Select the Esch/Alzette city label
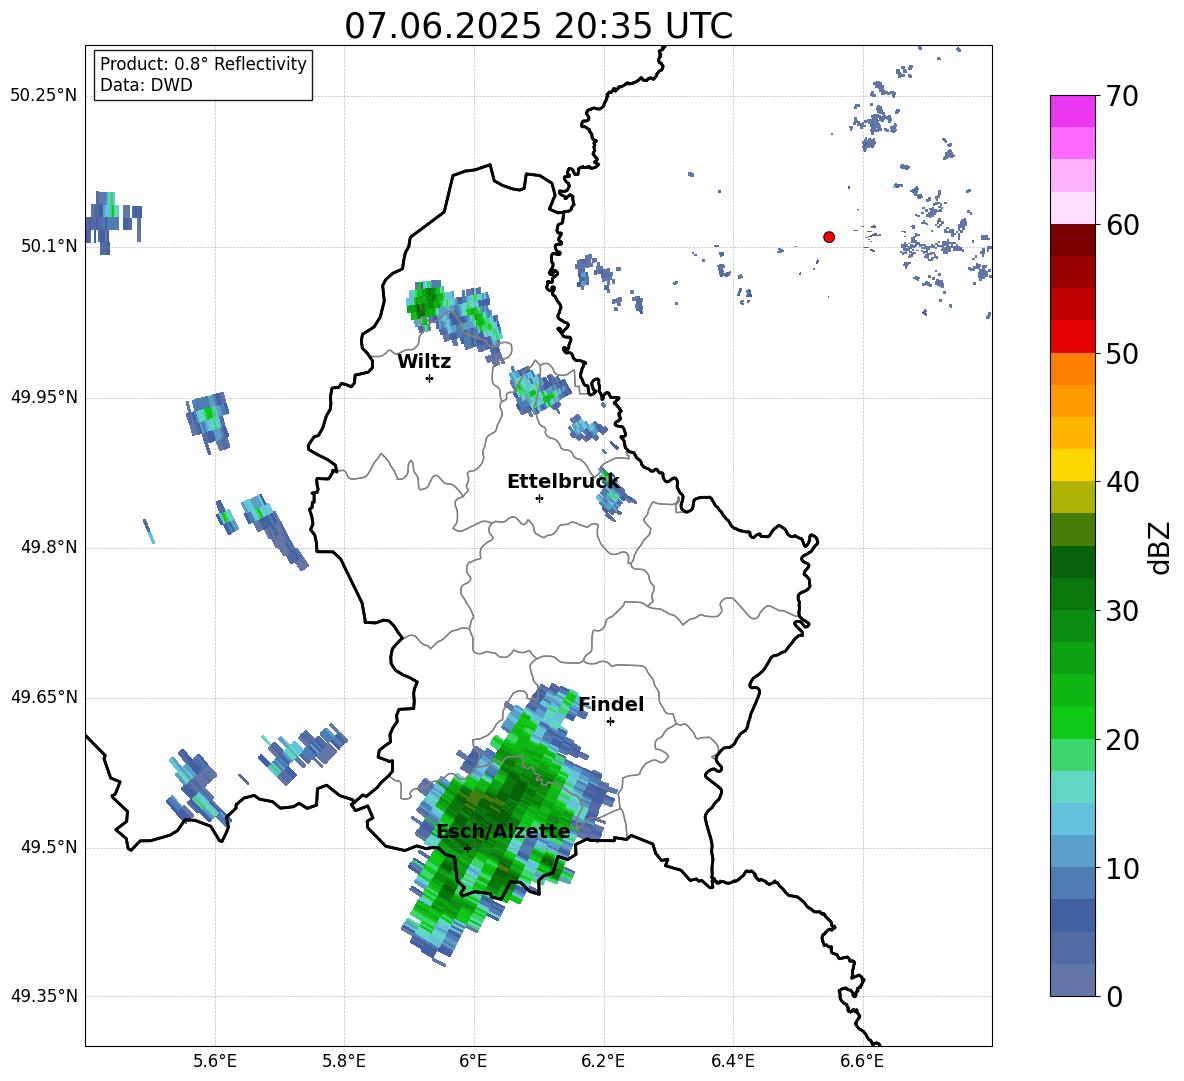The image size is (1184, 1081). click(503, 832)
